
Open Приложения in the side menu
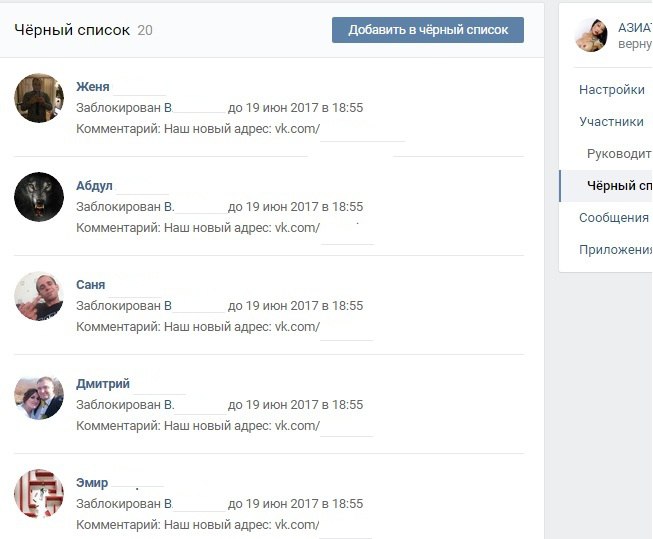pos(616,250)
